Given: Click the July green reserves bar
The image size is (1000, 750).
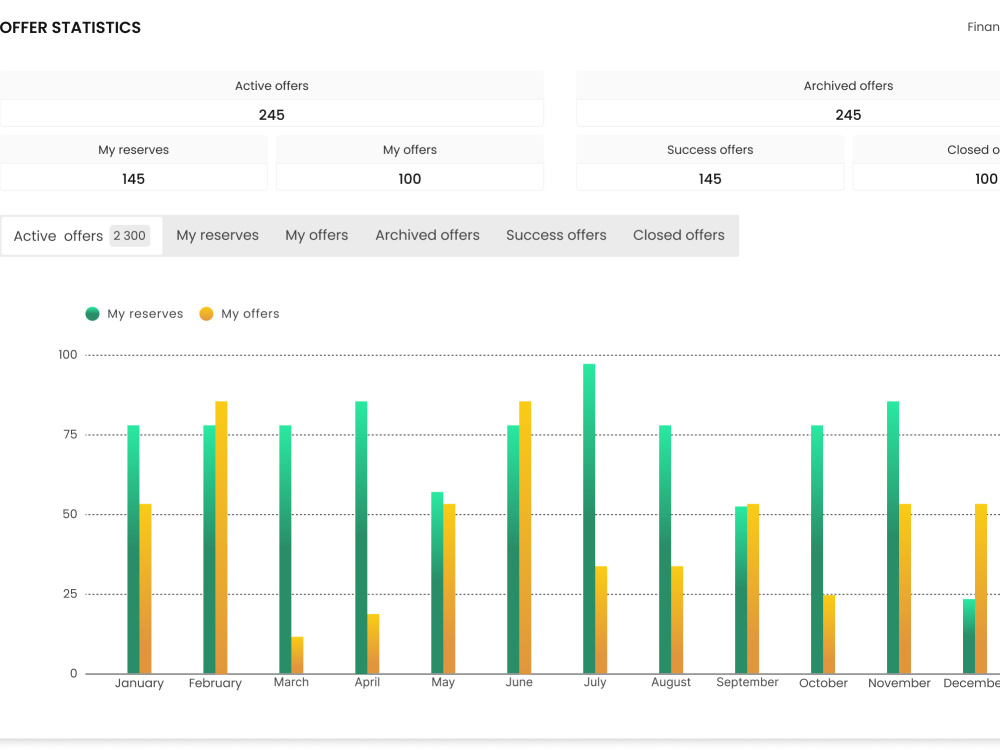Looking at the screenshot, I should [589, 518].
